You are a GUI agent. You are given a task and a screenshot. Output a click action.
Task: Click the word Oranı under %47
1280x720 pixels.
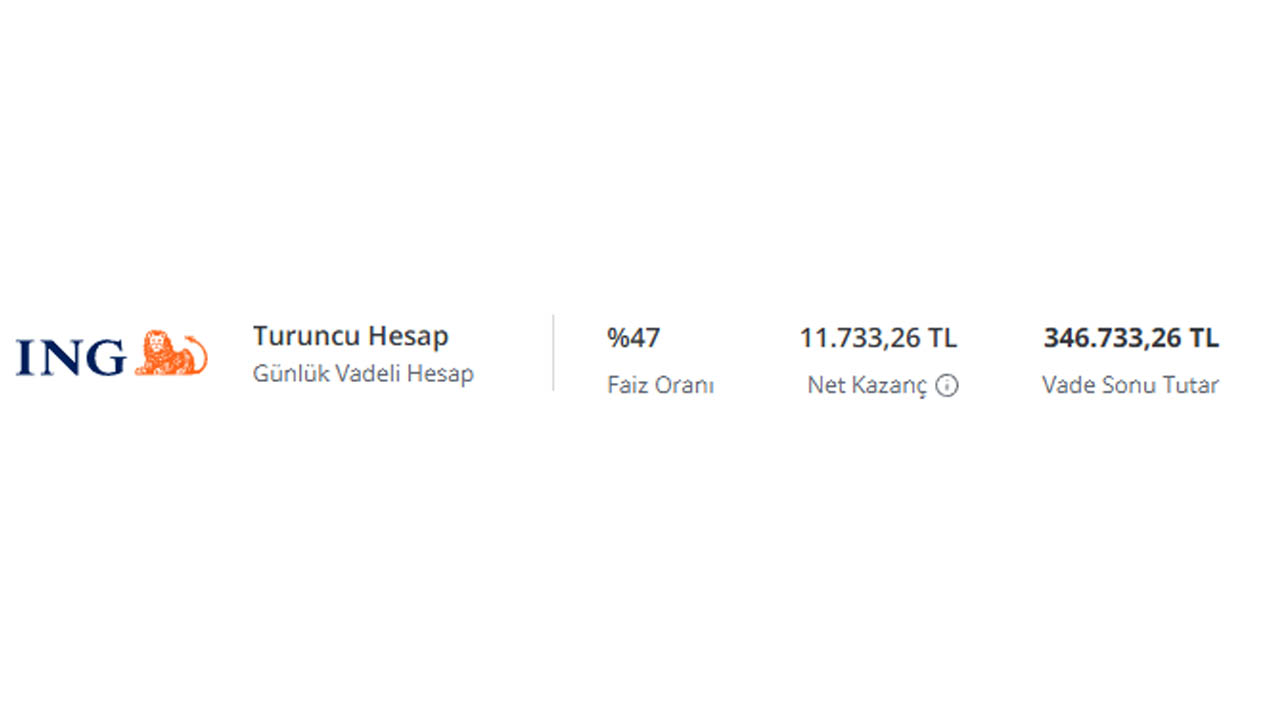click(685, 385)
